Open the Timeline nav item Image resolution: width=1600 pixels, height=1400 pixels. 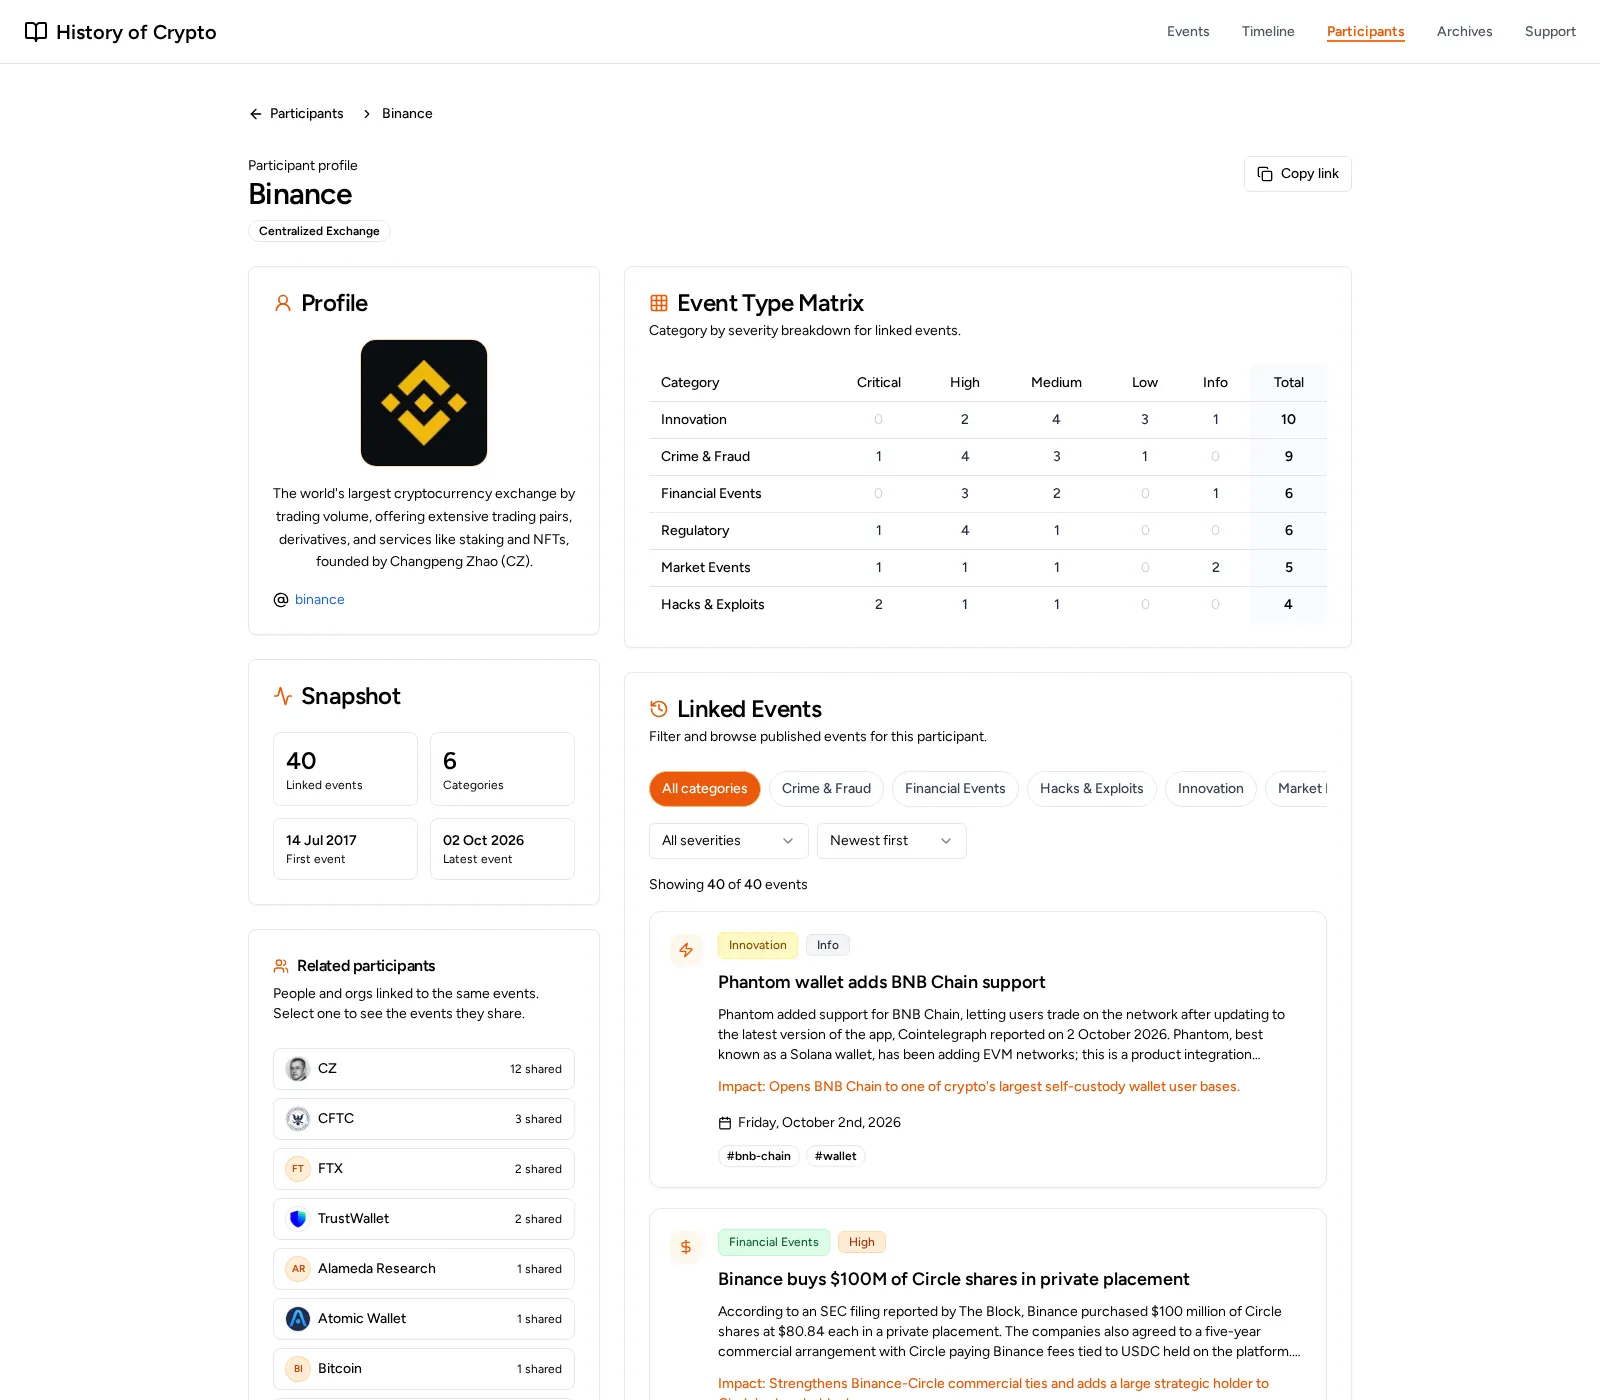1268,32
